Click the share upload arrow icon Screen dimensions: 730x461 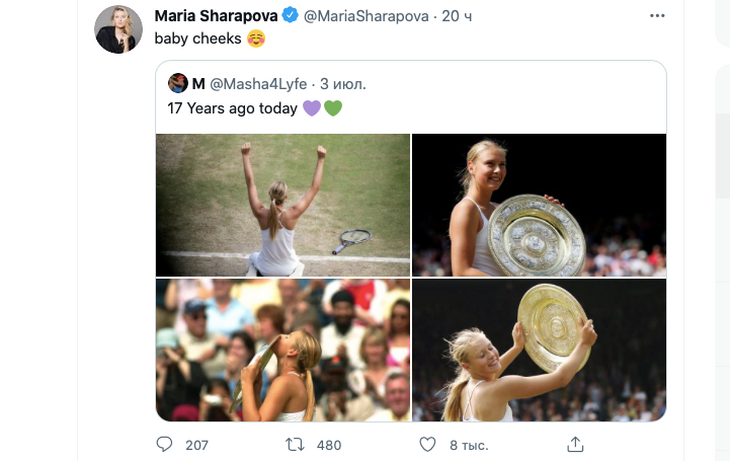pos(575,444)
